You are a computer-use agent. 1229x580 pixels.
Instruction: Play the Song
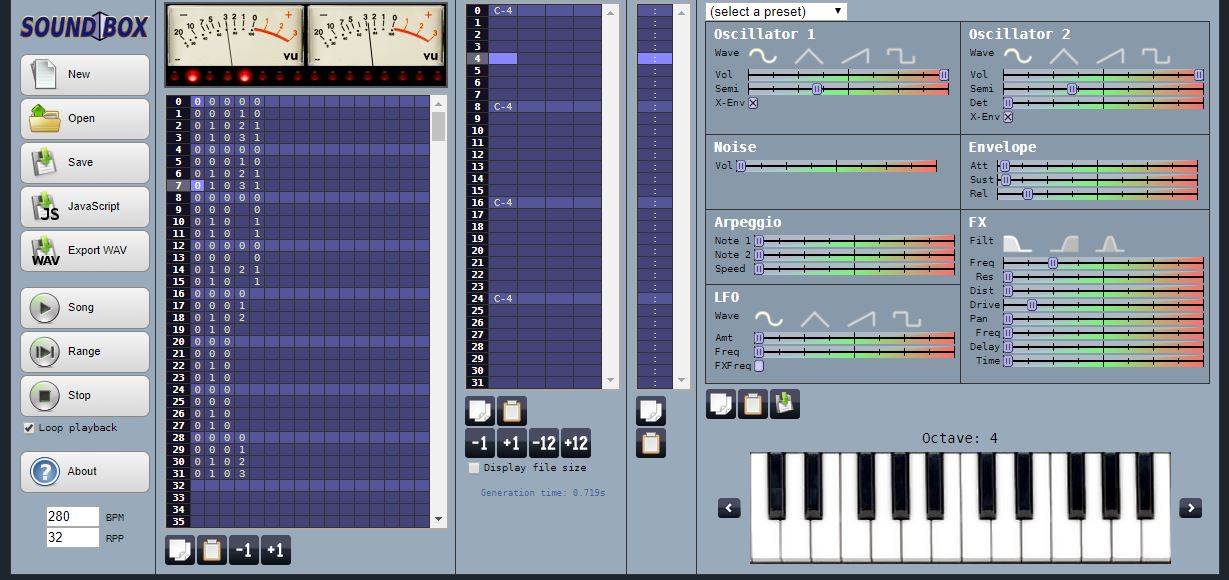point(85,308)
